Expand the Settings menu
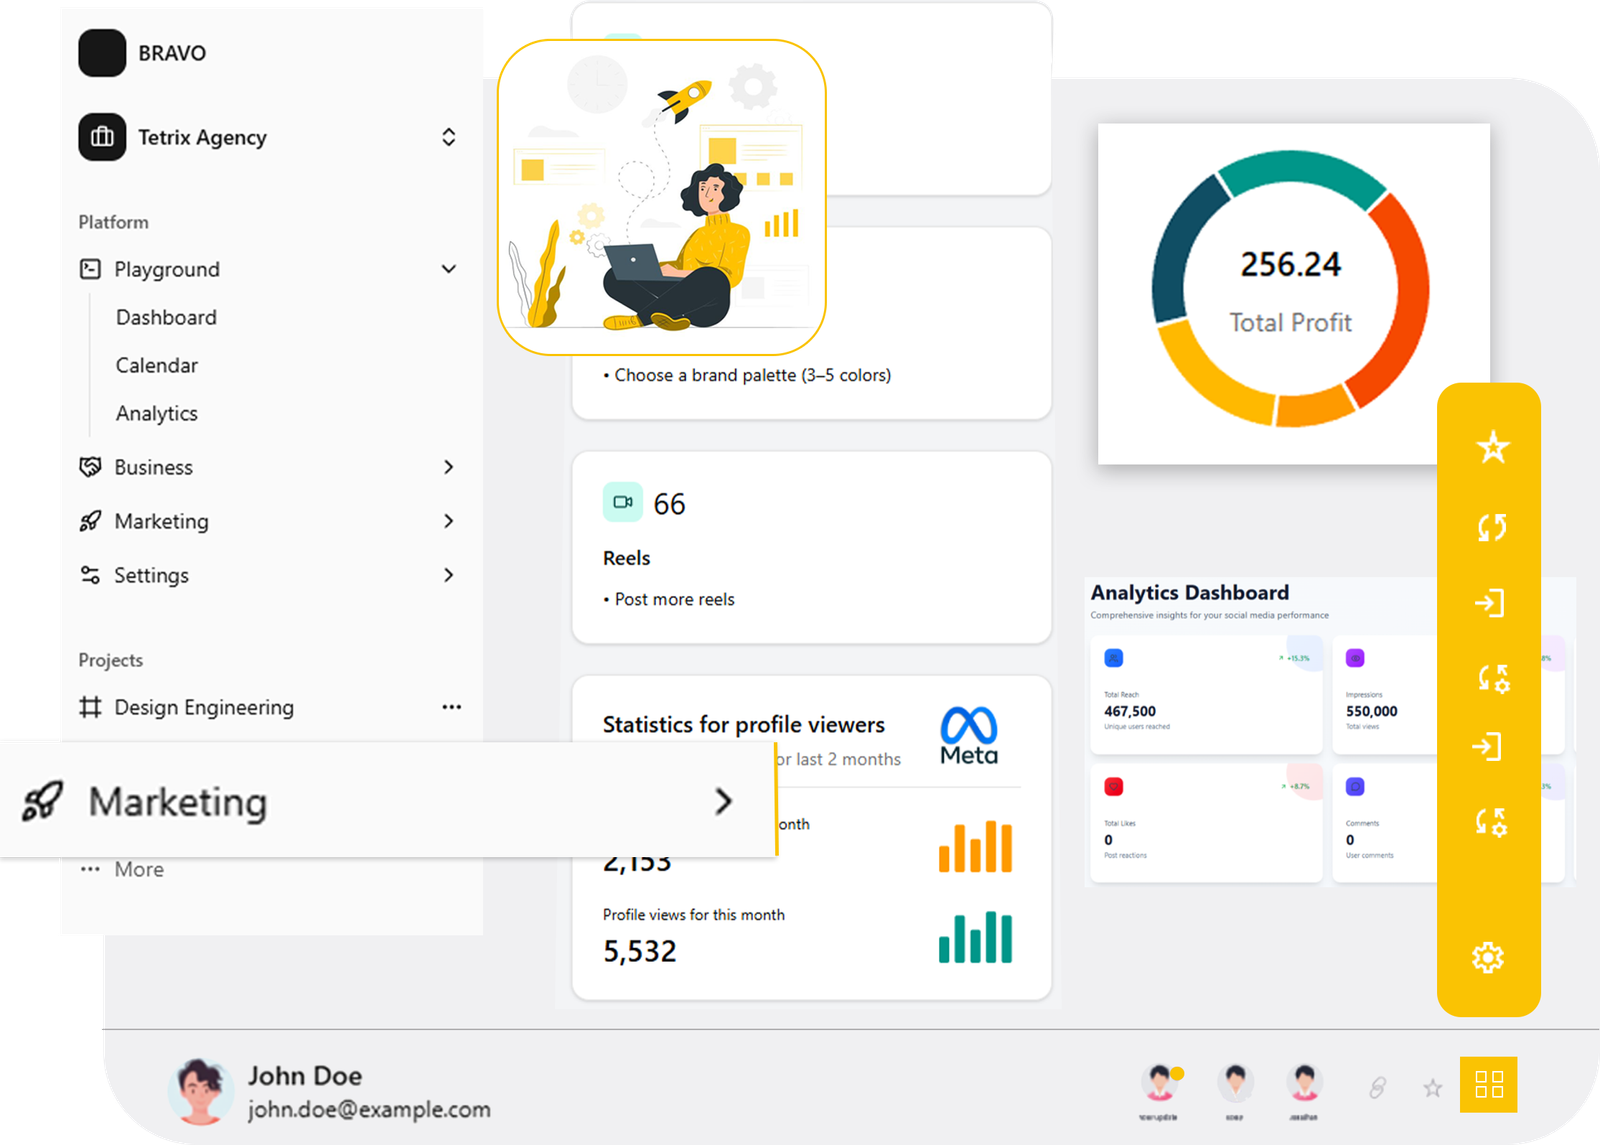The image size is (1600, 1145). pos(448,575)
